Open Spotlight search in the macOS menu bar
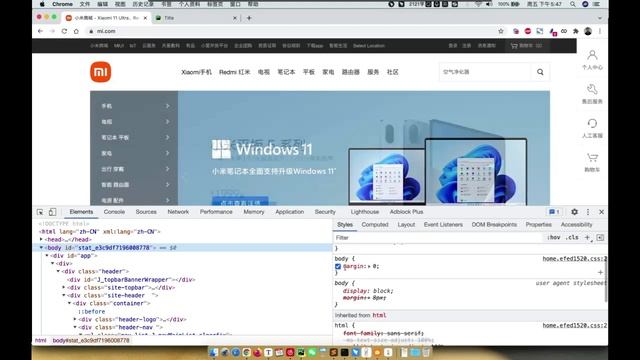 (x=573, y=4)
